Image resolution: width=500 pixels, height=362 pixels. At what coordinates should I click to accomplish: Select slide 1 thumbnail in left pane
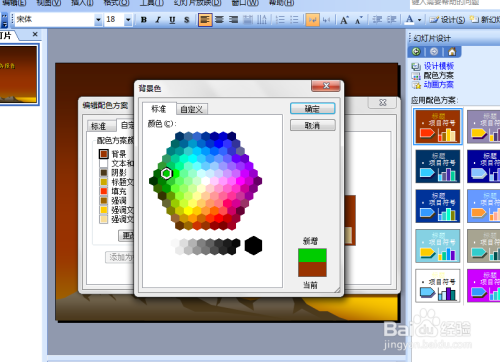[19, 74]
